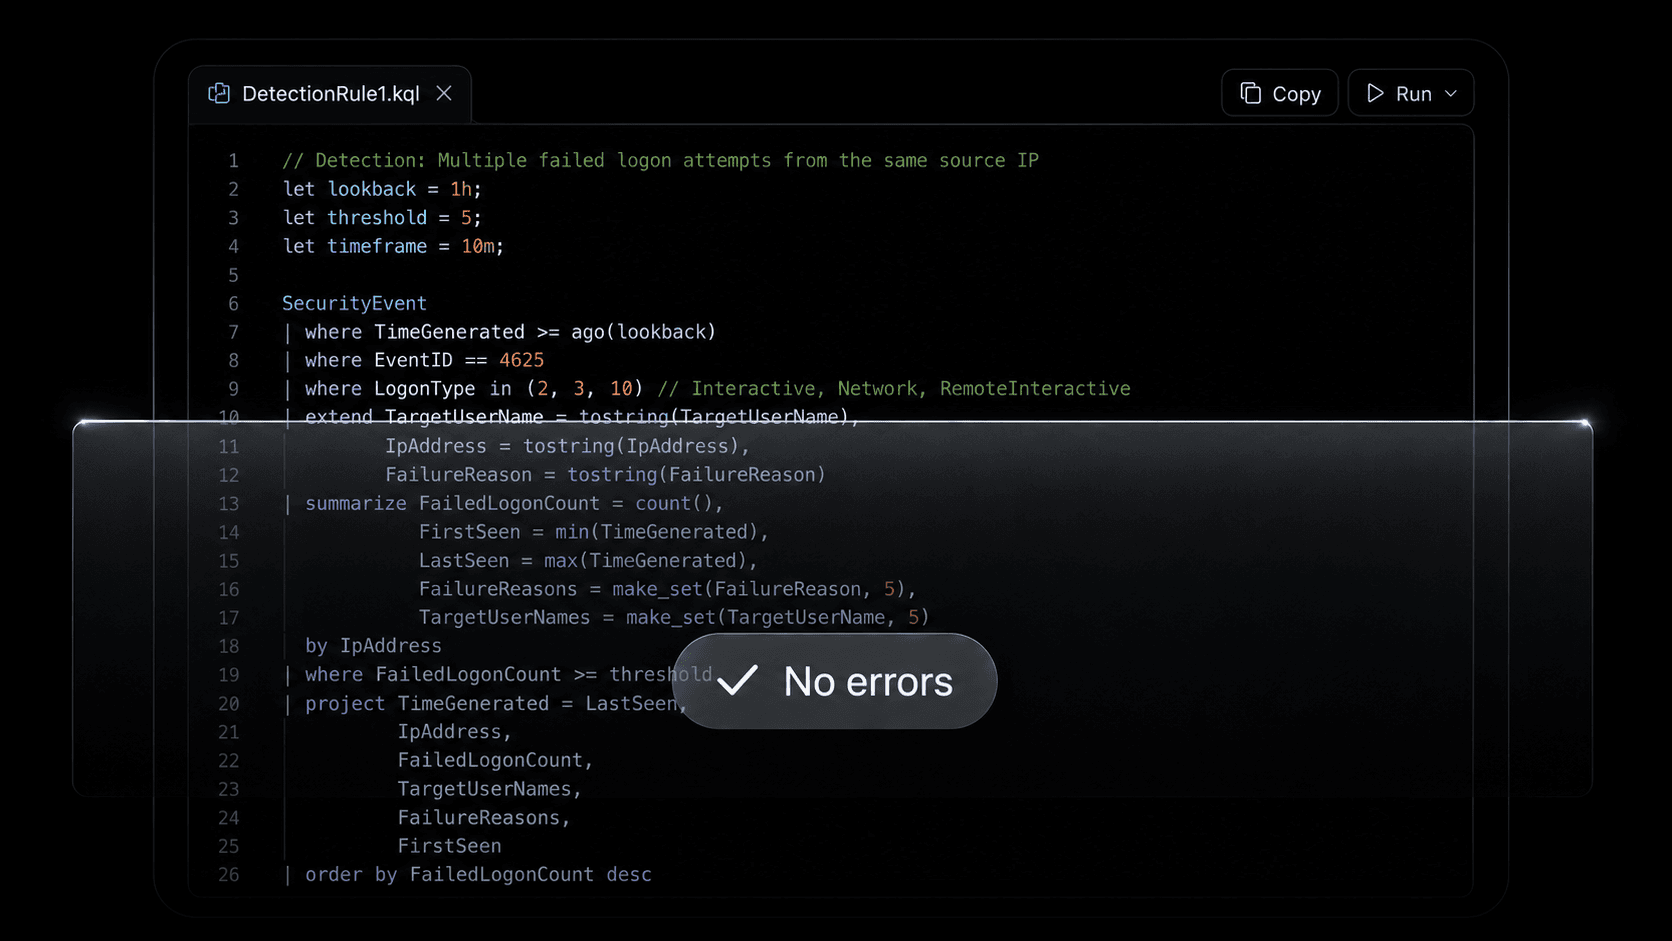Expand the Run options dropdown arrow
The height and width of the screenshot is (941, 1672).
click(1451, 93)
